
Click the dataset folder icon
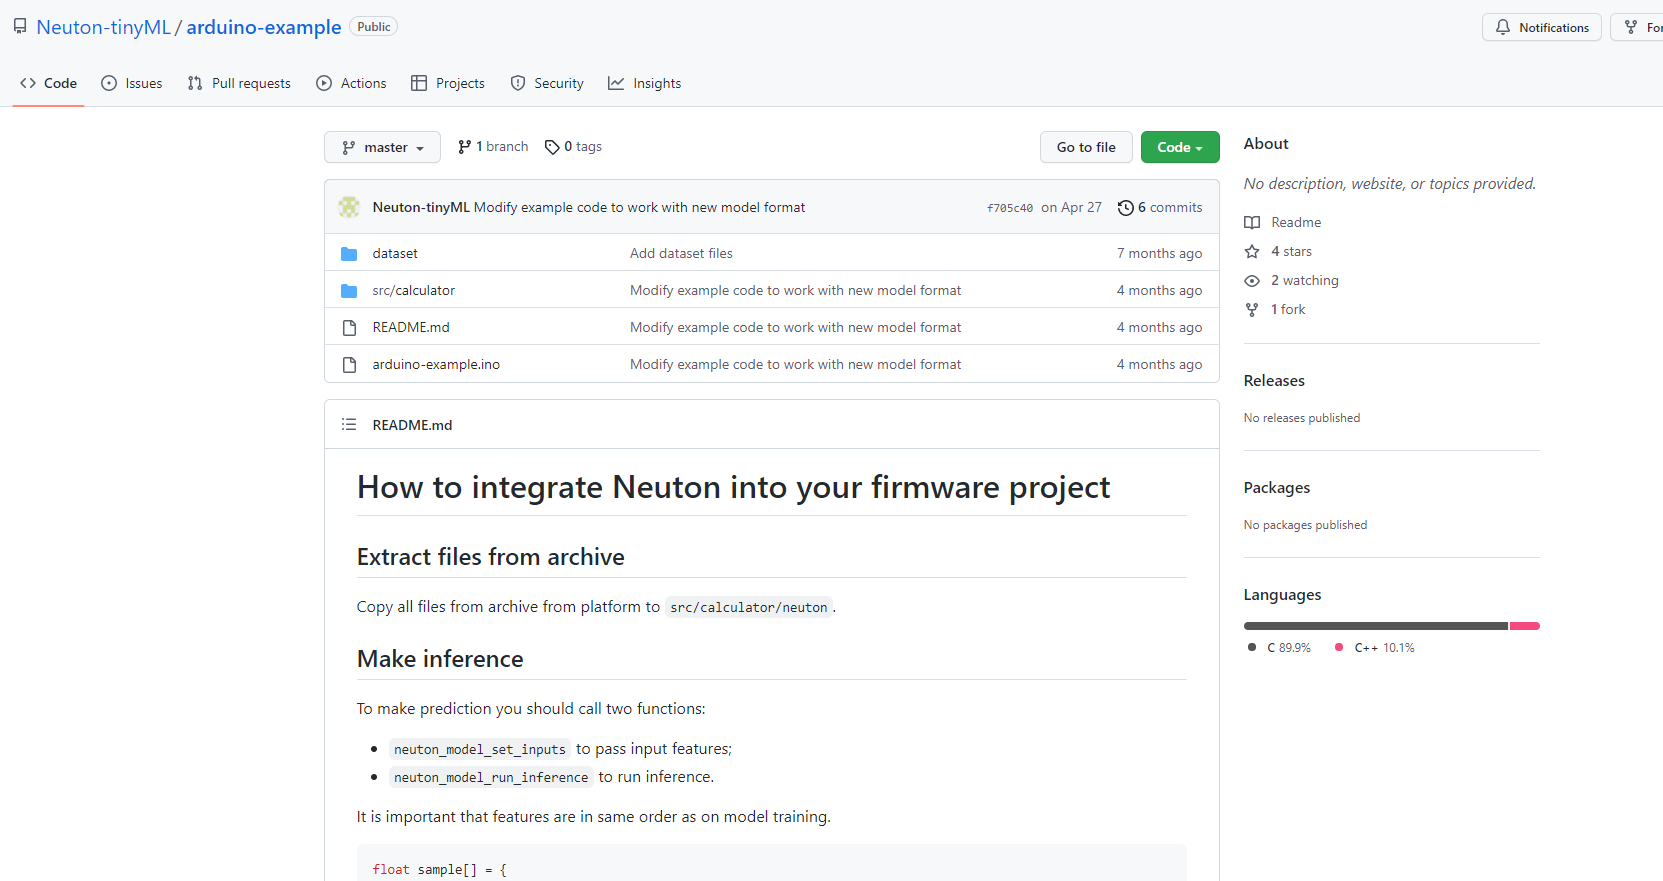[349, 254]
